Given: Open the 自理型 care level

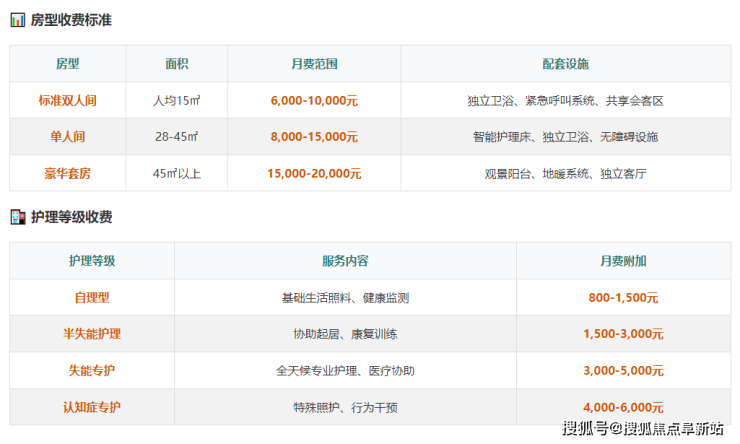Looking at the screenshot, I should tap(93, 298).
